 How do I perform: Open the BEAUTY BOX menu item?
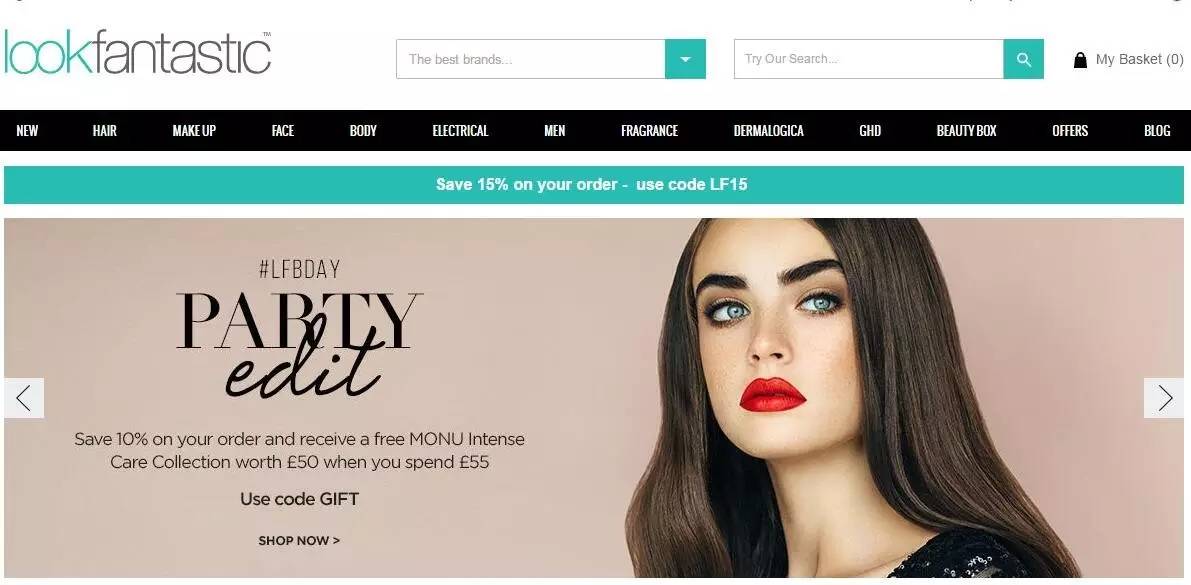tap(966, 131)
